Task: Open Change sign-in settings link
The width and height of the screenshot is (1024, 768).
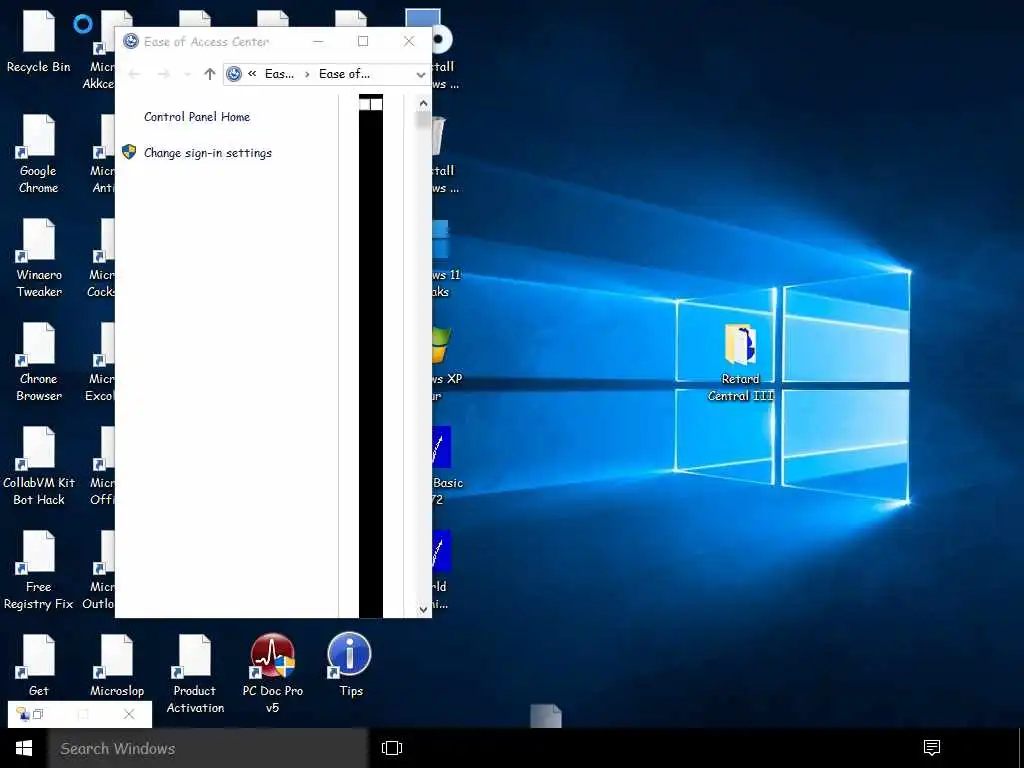Action: pos(208,153)
